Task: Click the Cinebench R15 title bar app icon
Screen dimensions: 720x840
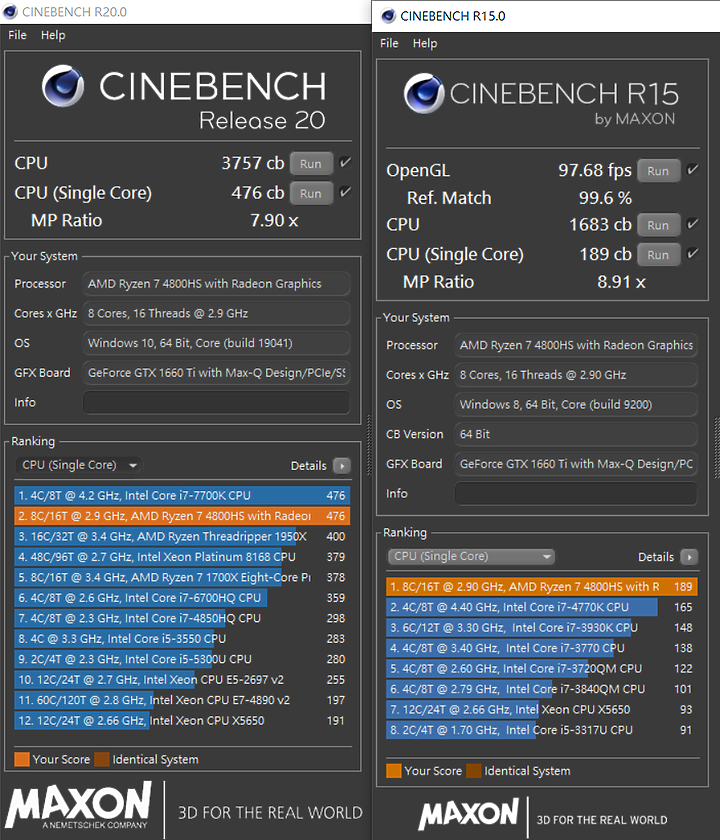Action: coord(388,16)
